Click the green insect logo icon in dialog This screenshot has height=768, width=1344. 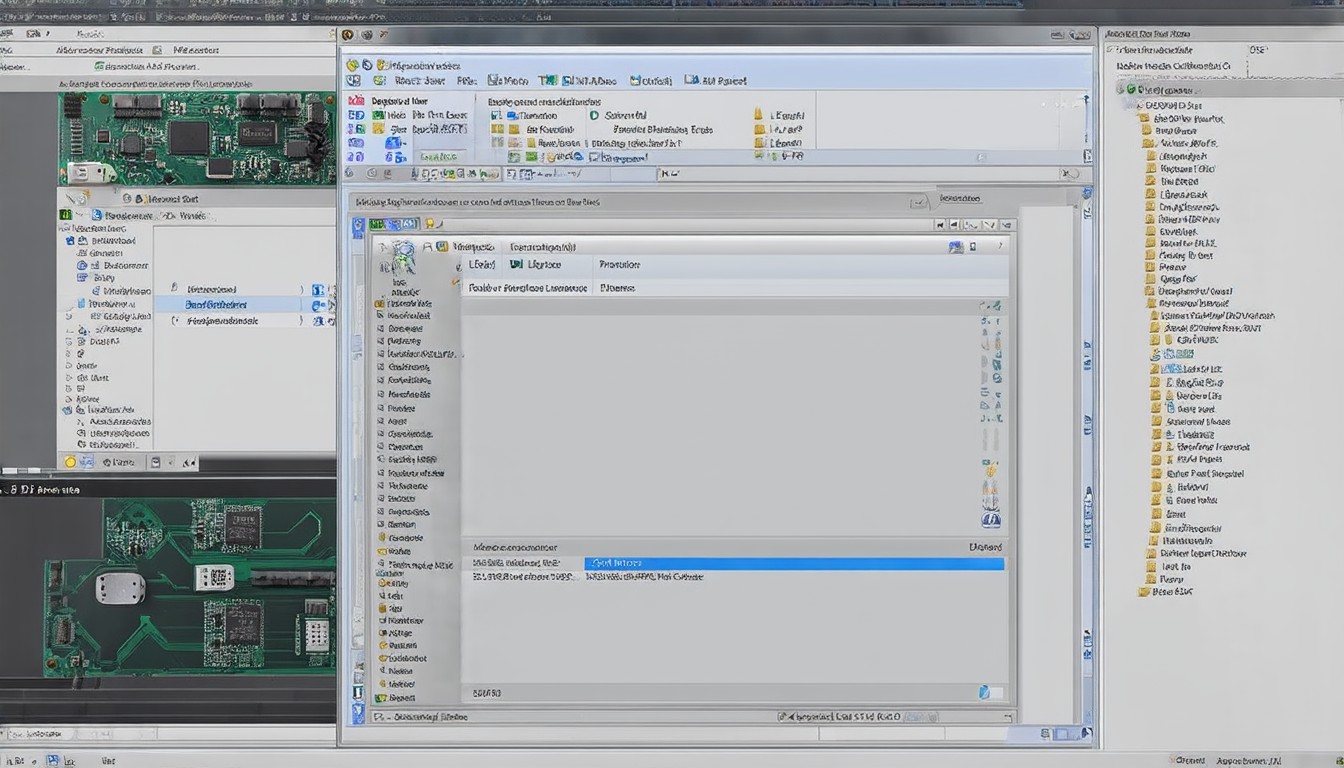click(x=404, y=257)
